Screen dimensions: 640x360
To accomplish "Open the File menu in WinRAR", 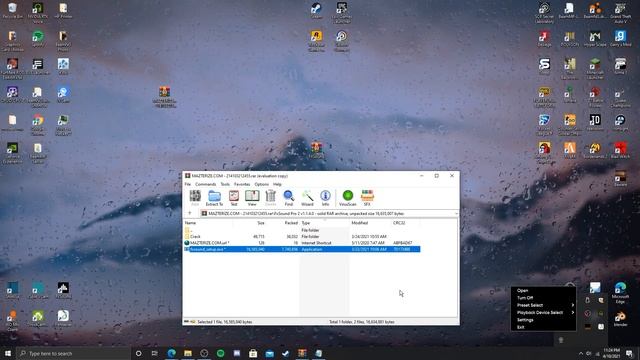I will click(x=187, y=184).
